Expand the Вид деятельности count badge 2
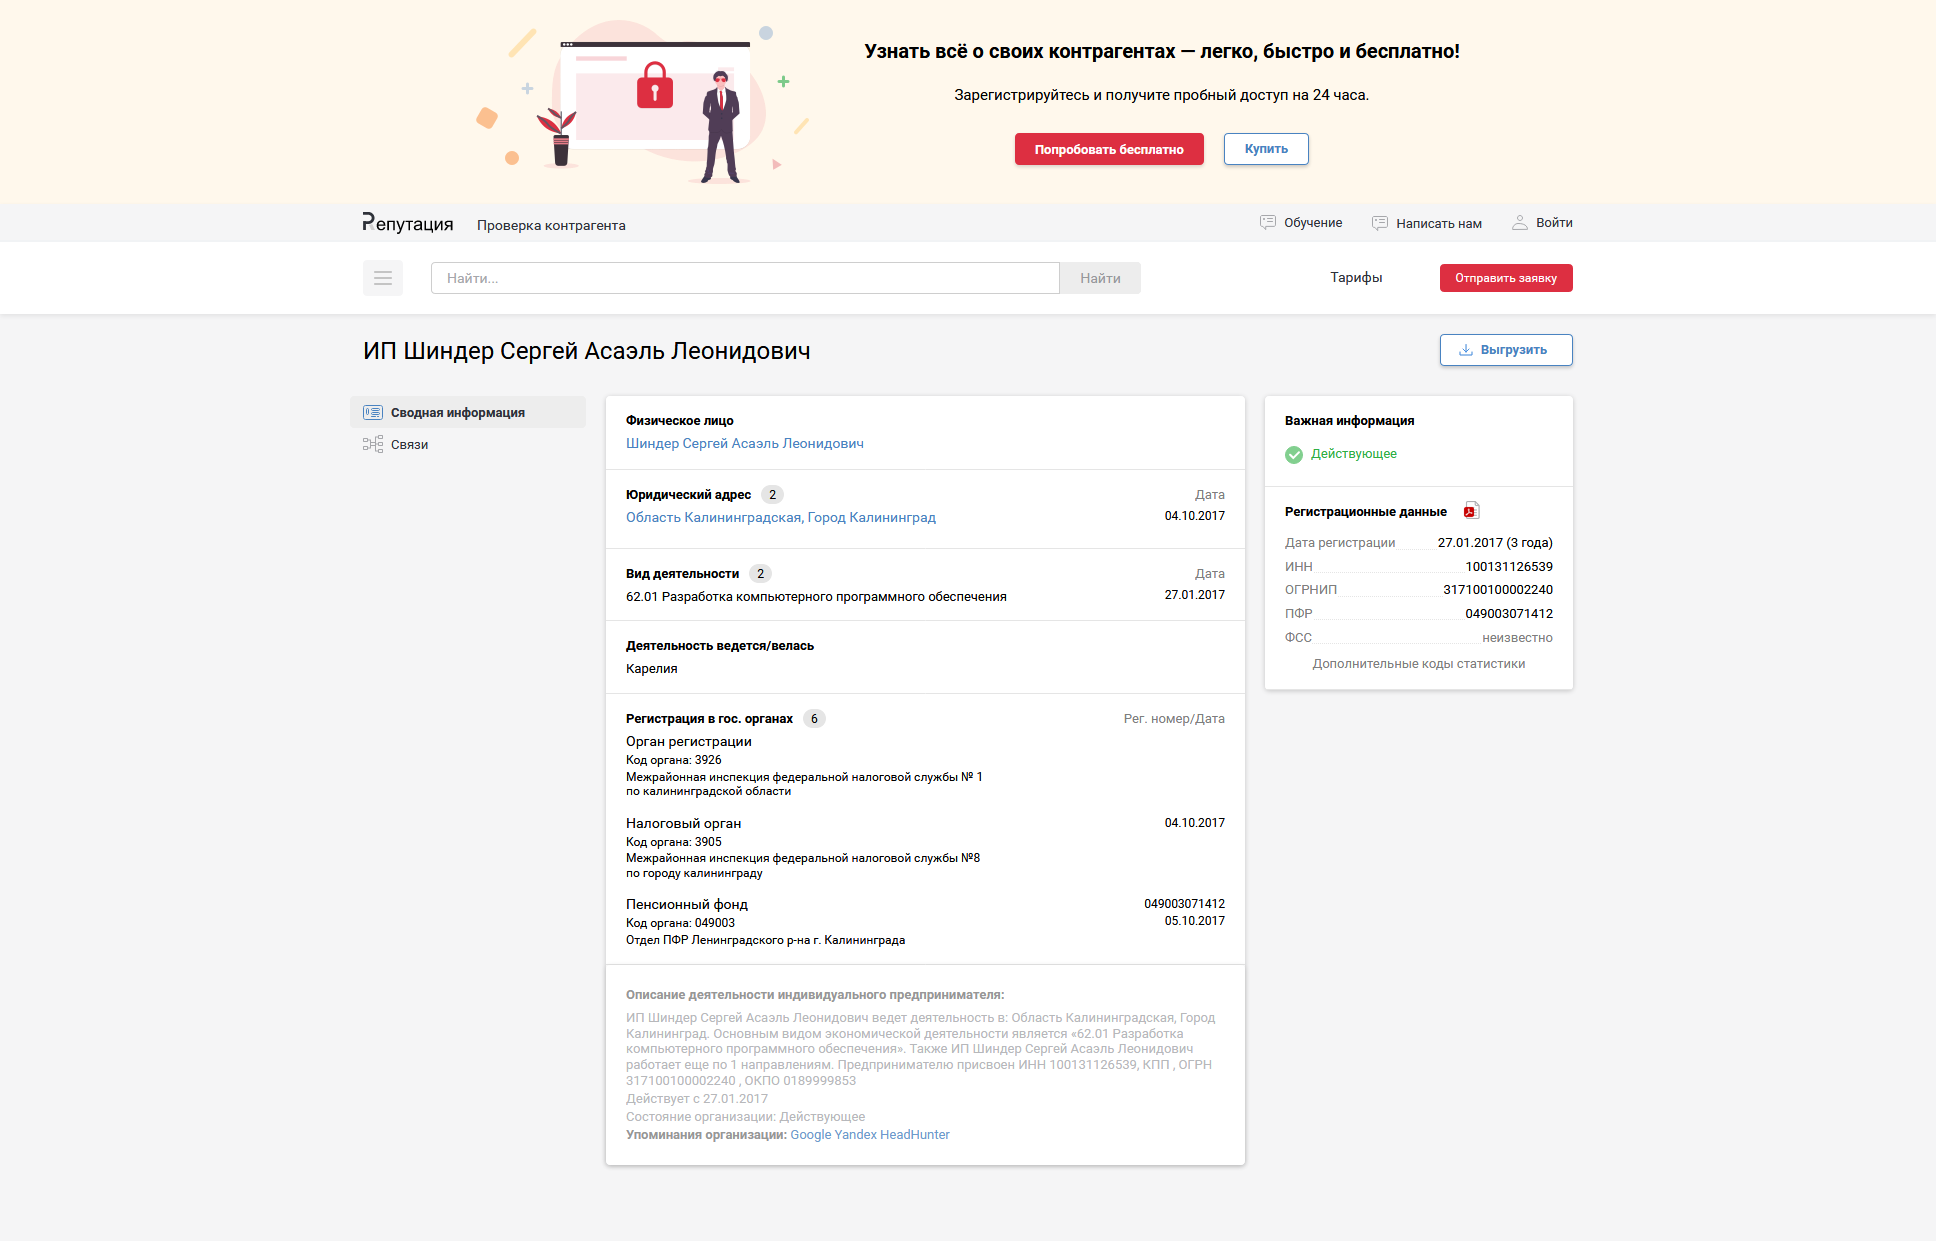Screen dimensions: 1936x1241 coord(760,573)
